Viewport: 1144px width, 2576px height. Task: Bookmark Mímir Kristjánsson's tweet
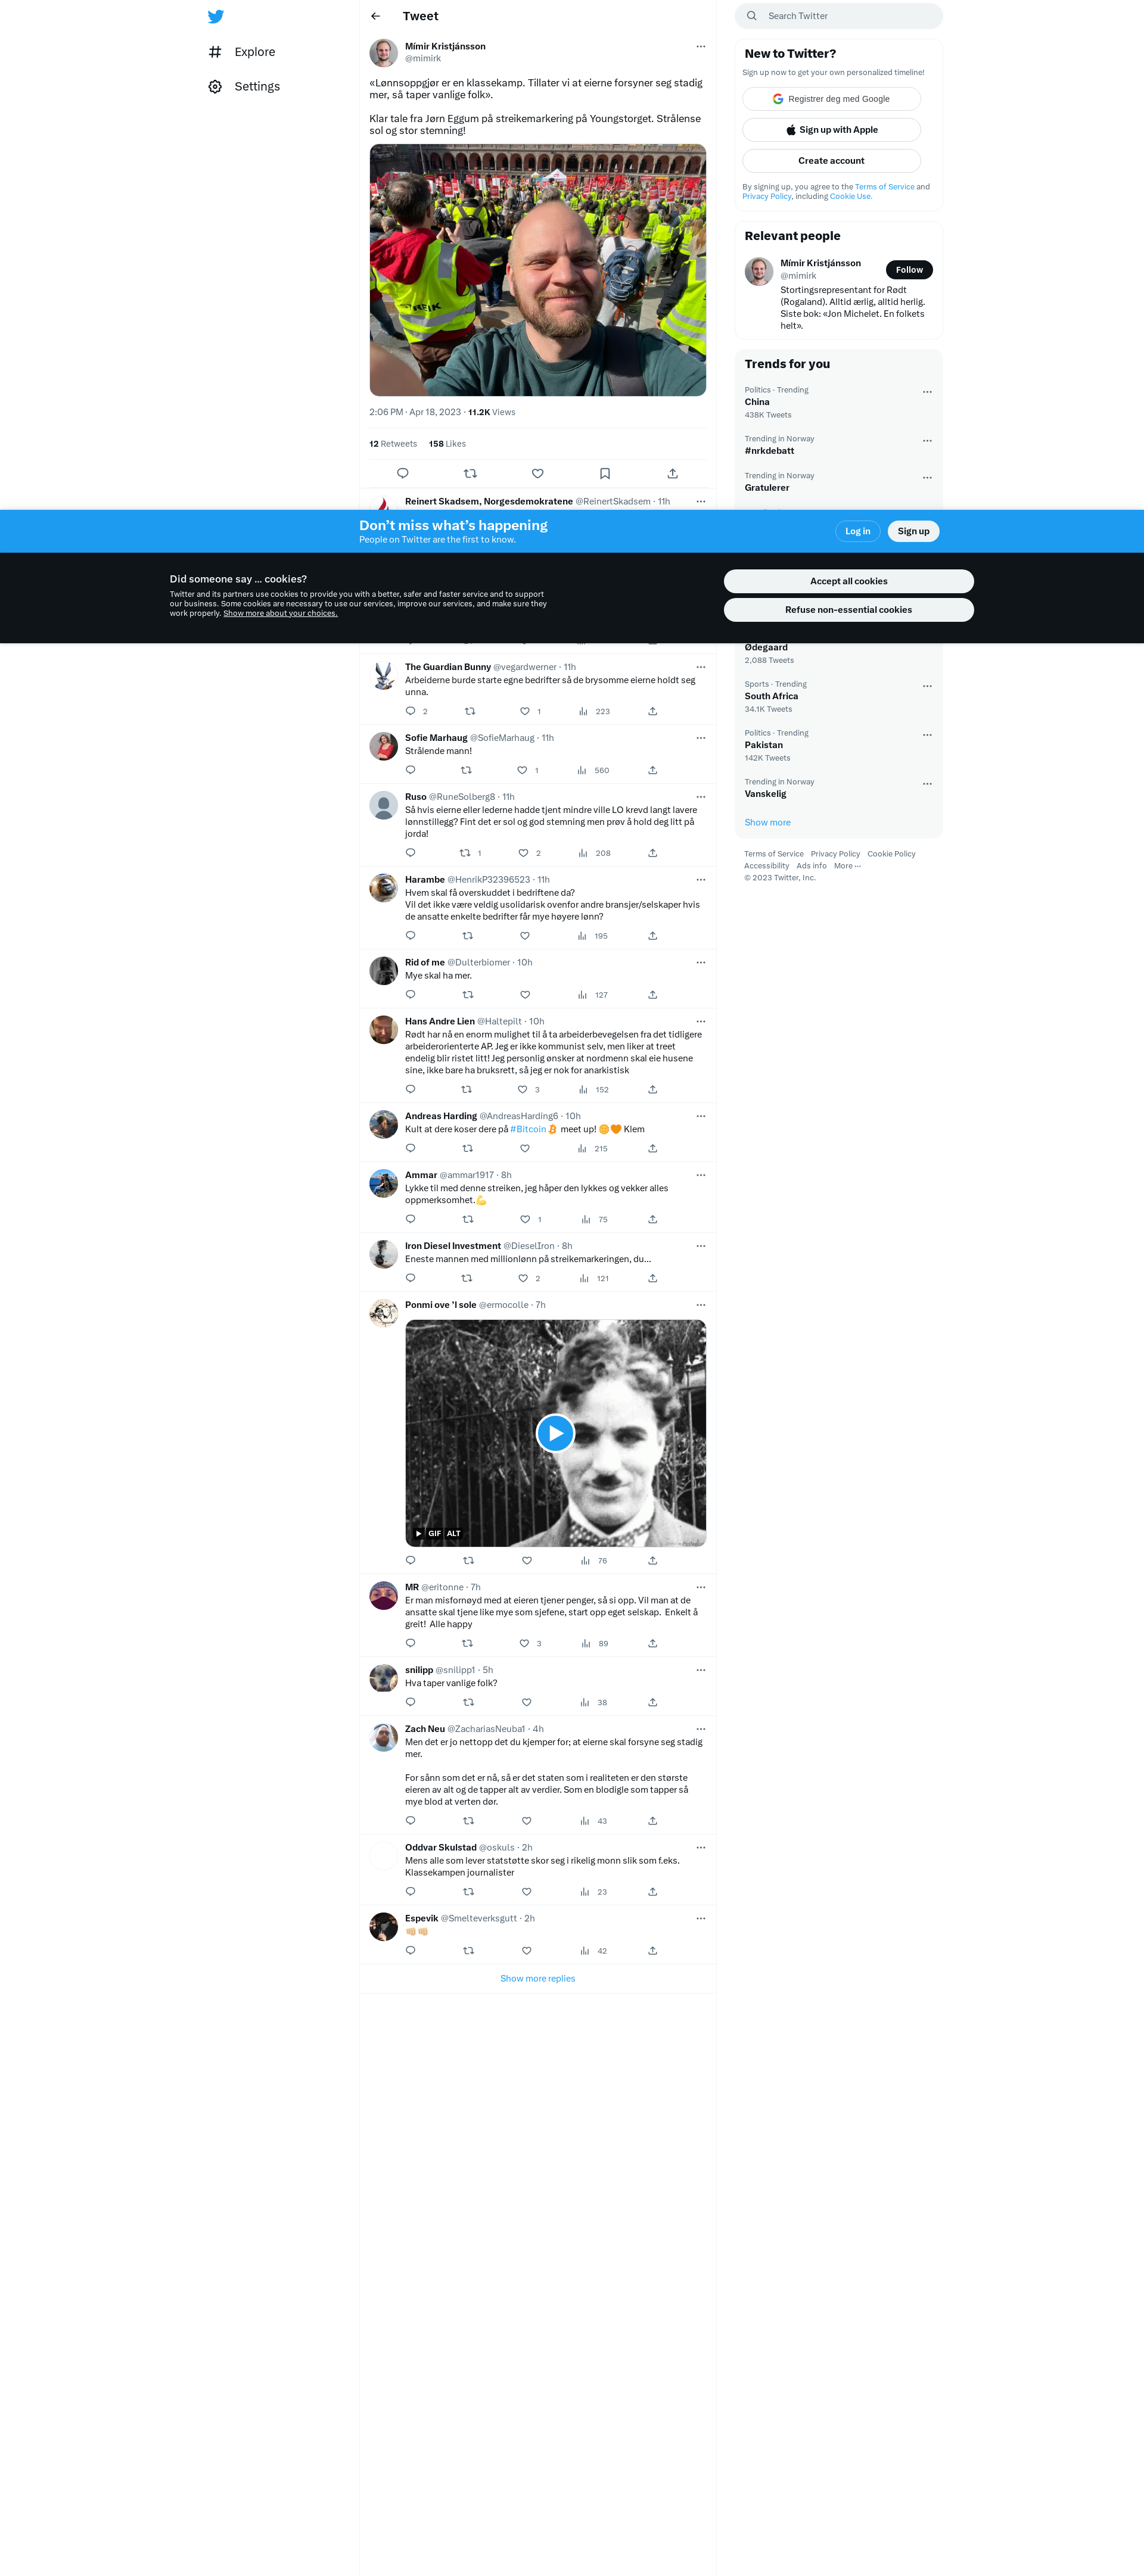point(605,473)
